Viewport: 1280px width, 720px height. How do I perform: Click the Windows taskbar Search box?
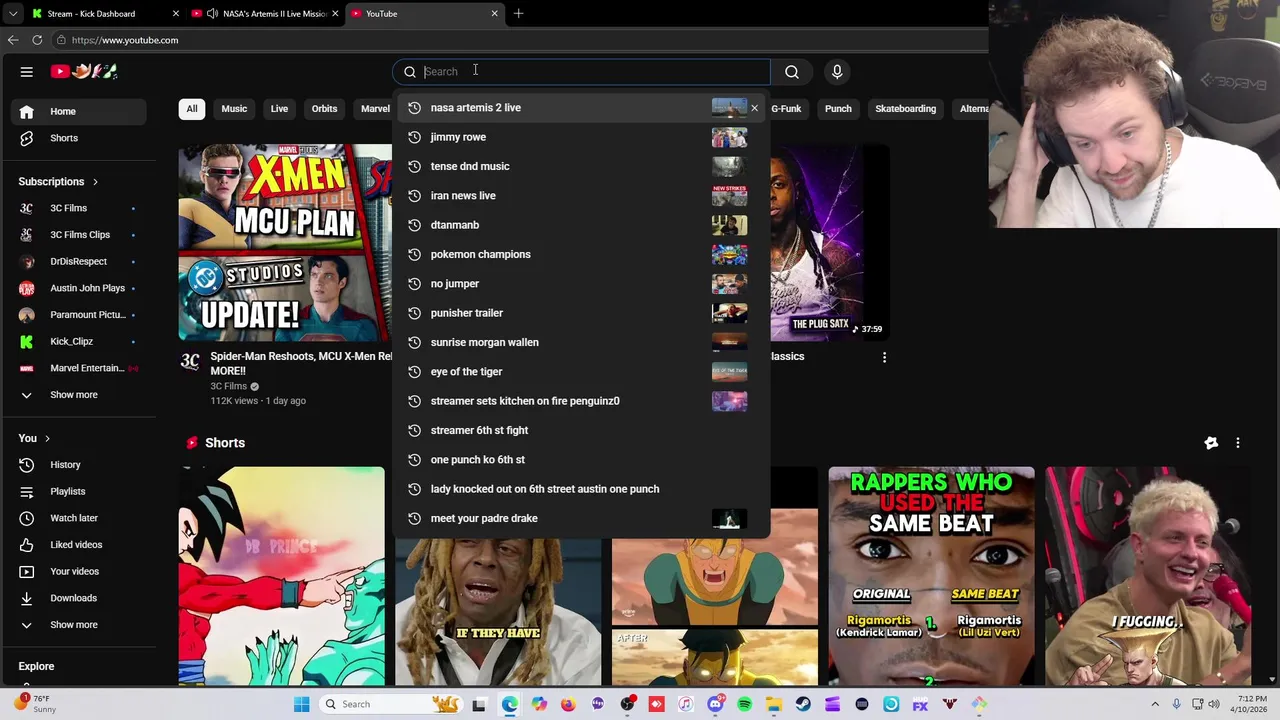(392, 704)
